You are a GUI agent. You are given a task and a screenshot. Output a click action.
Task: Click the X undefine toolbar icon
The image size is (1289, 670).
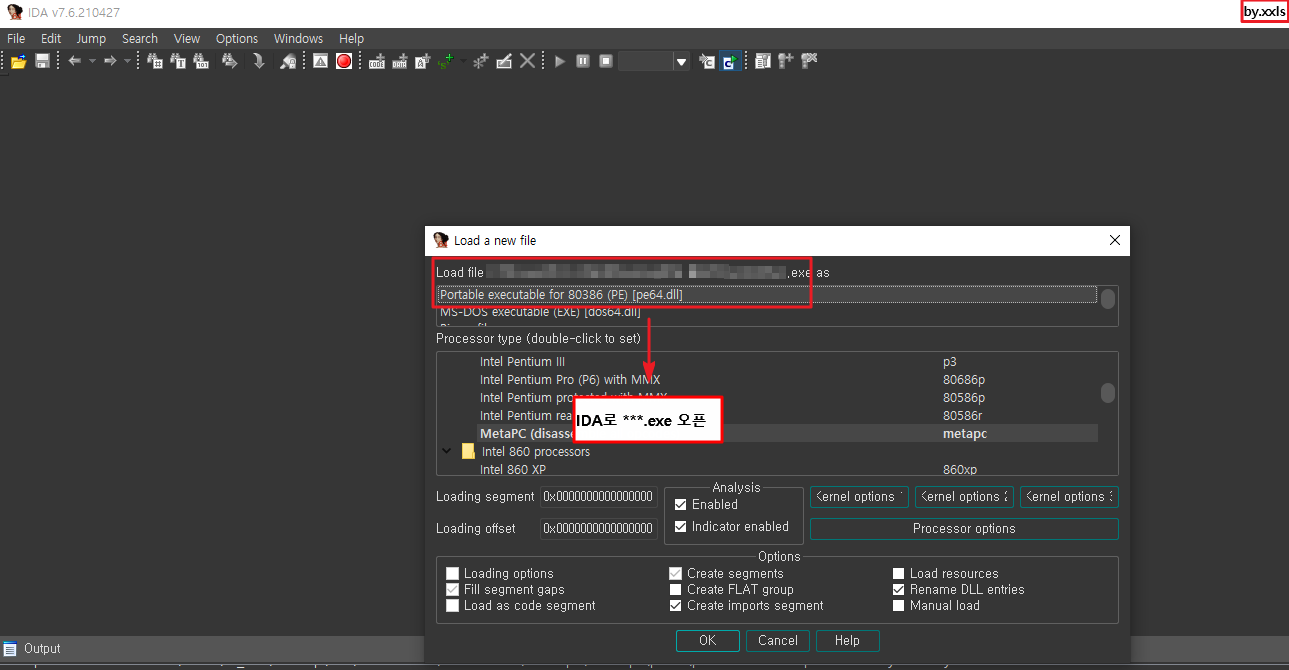coord(527,61)
